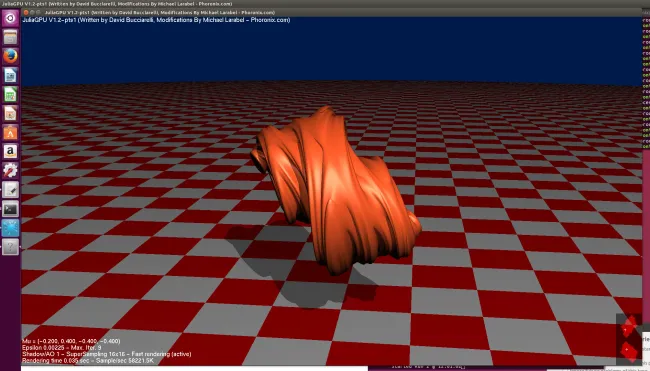Open the Ubuntu Dash search launcher
The width and height of the screenshot is (650, 371).
tap(10, 18)
